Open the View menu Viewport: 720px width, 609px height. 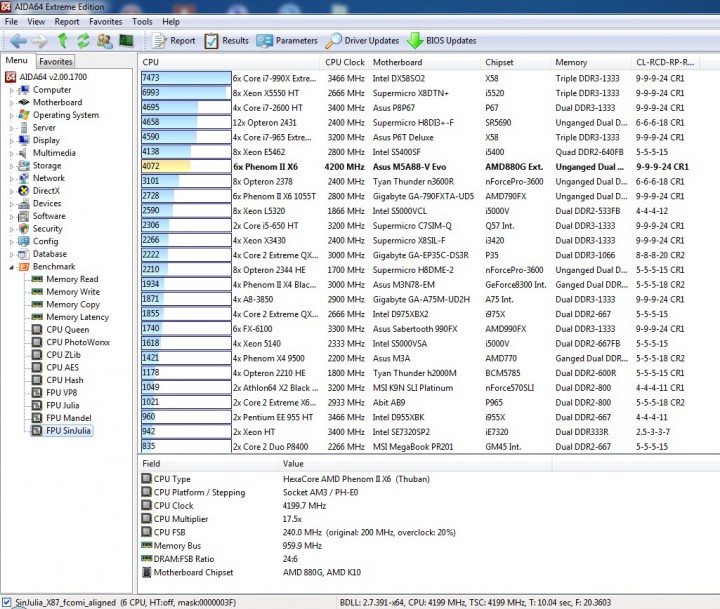coord(36,22)
